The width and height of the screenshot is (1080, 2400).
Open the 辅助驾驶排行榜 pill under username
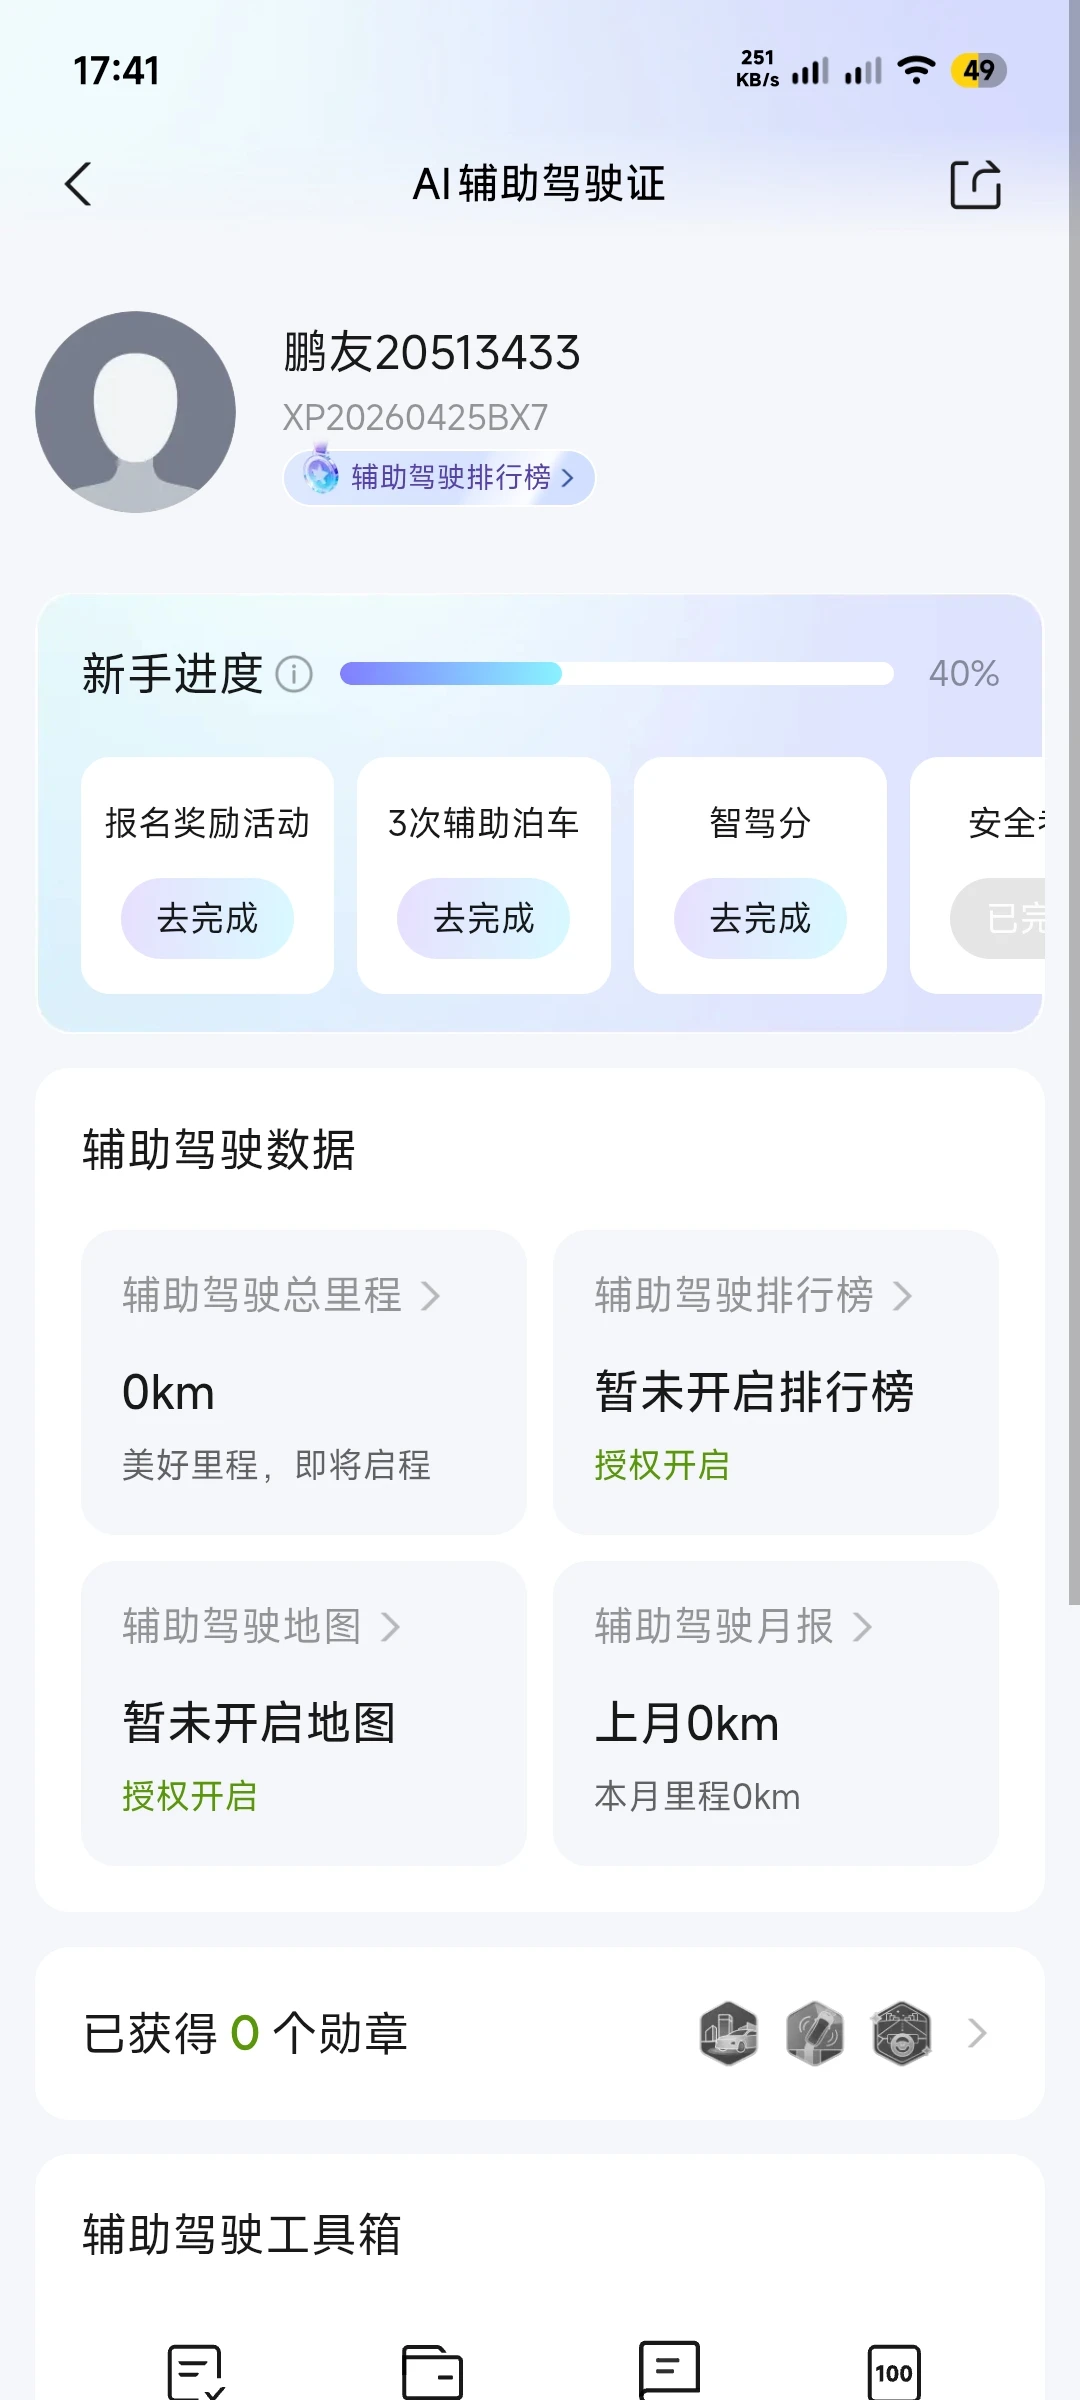[439, 477]
